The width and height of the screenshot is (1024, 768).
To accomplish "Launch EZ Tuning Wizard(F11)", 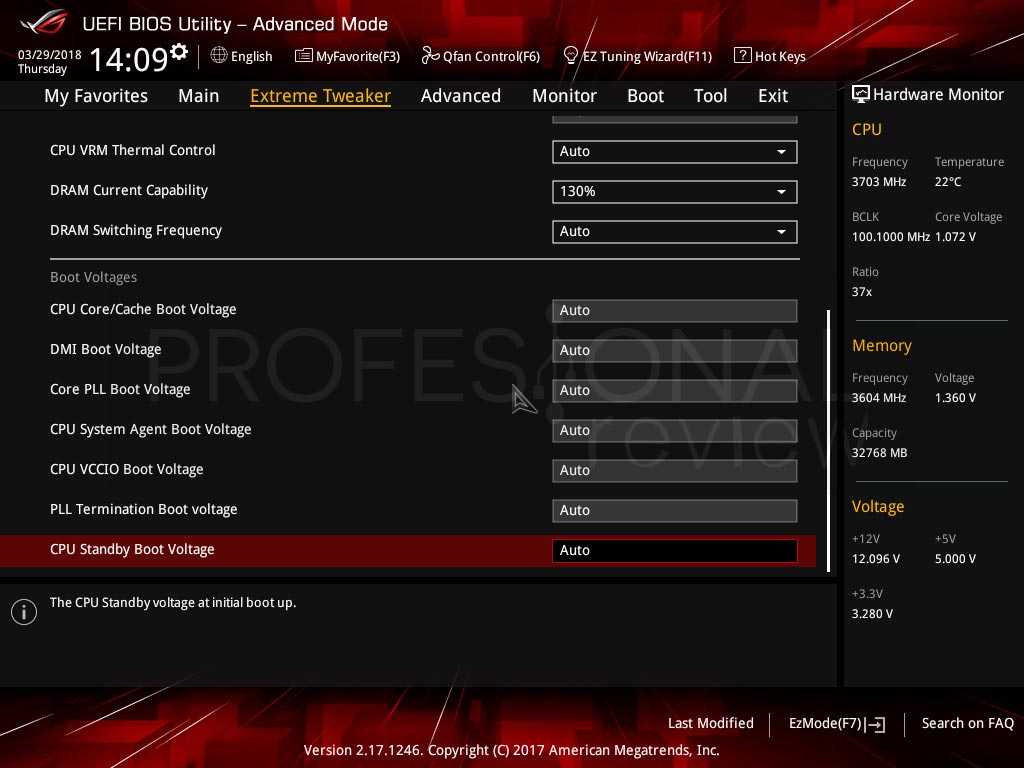I will pos(647,56).
